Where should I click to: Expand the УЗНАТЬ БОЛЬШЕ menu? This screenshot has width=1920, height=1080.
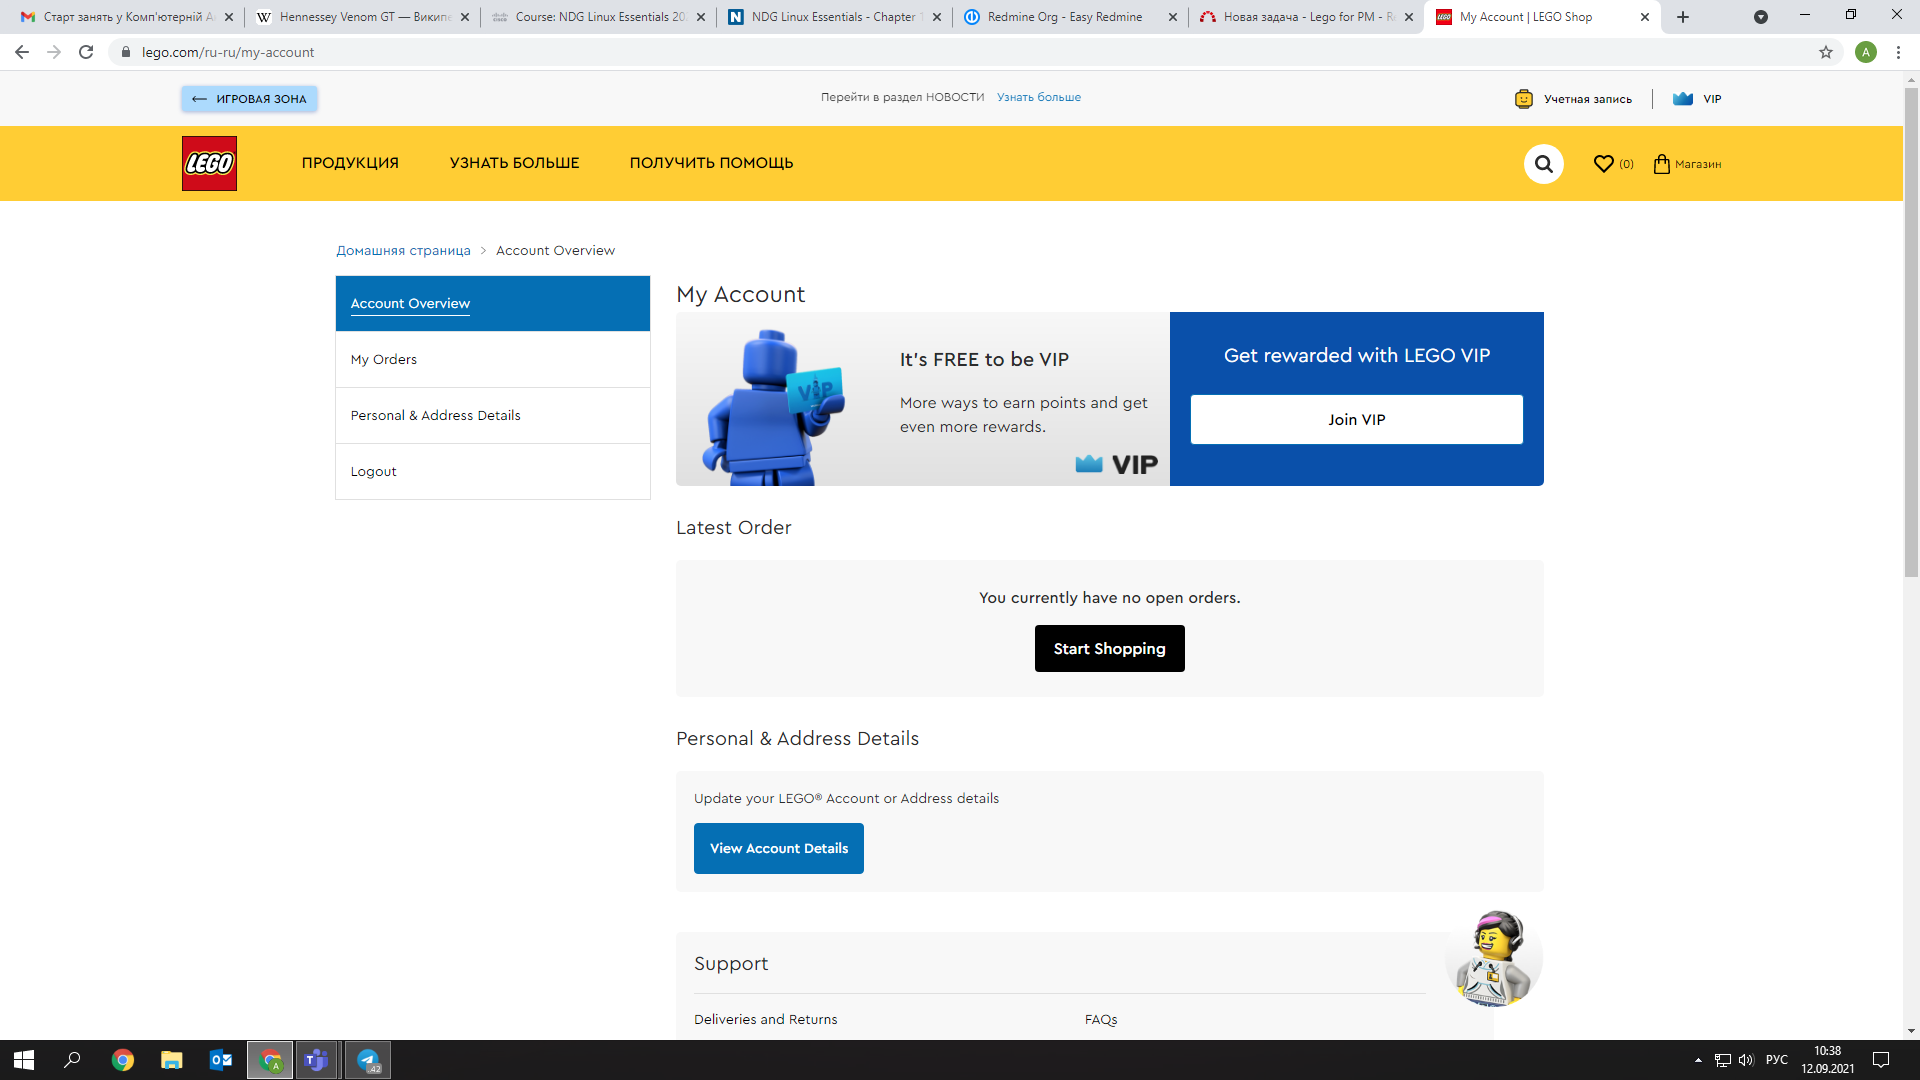pyautogui.click(x=514, y=163)
